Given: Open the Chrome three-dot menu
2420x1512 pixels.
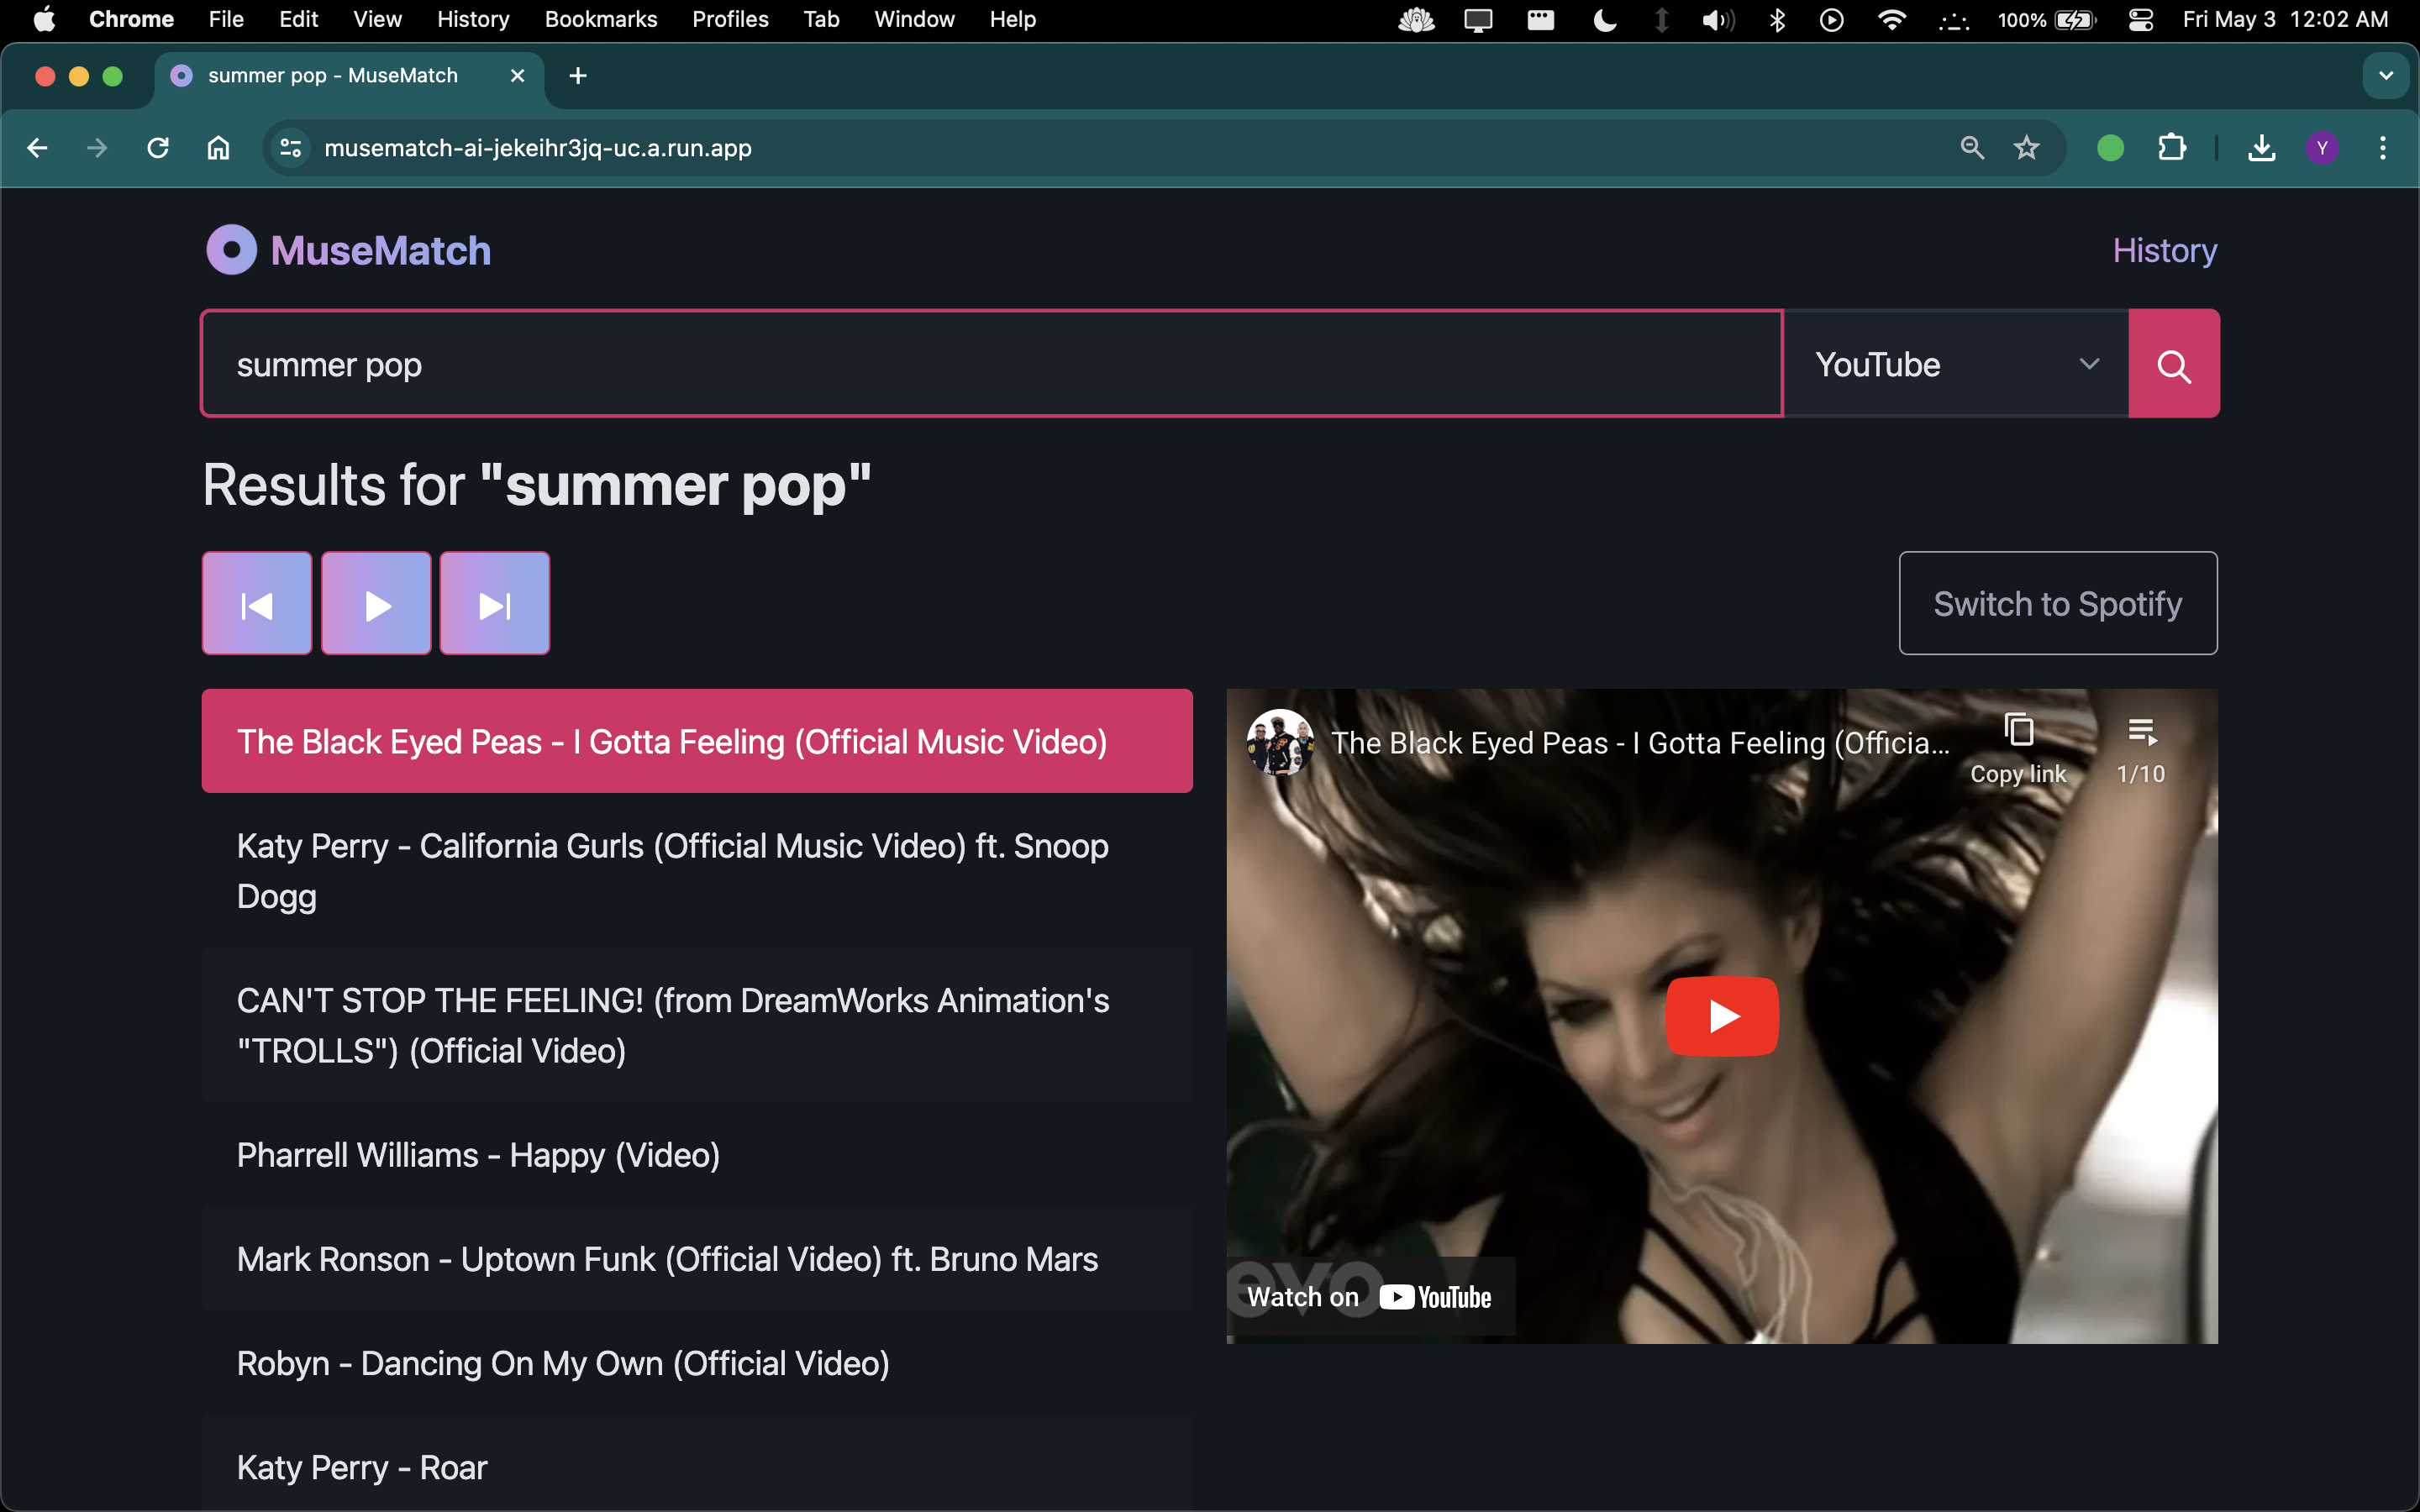Looking at the screenshot, I should [x=2382, y=148].
